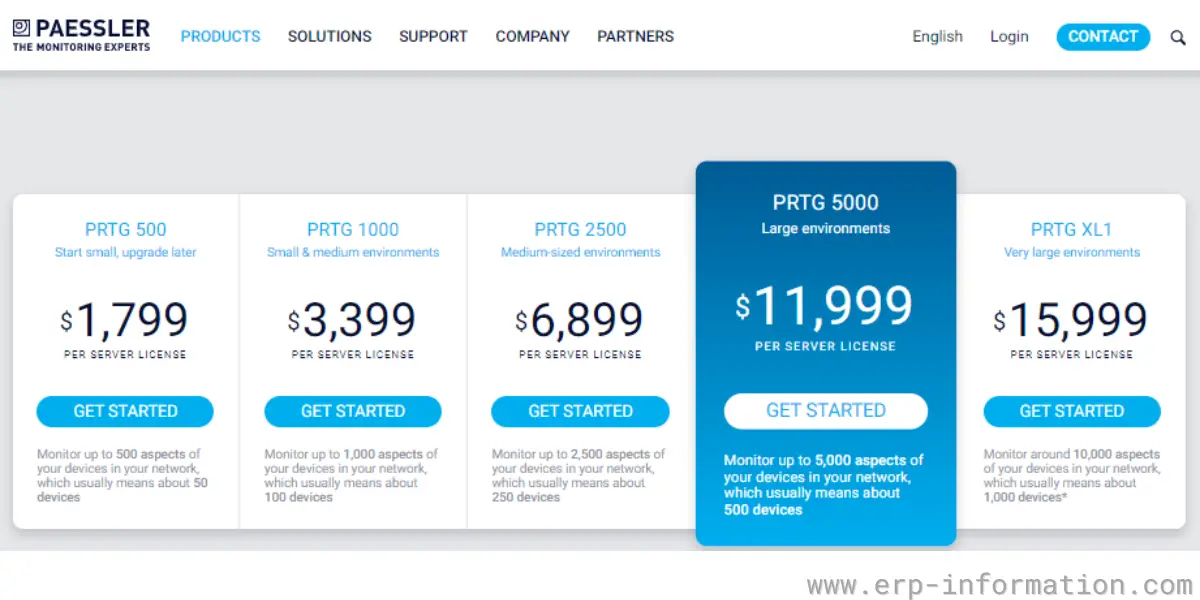Open the SOLUTIONS menu
This screenshot has width=1200, height=600.
click(x=329, y=36)
